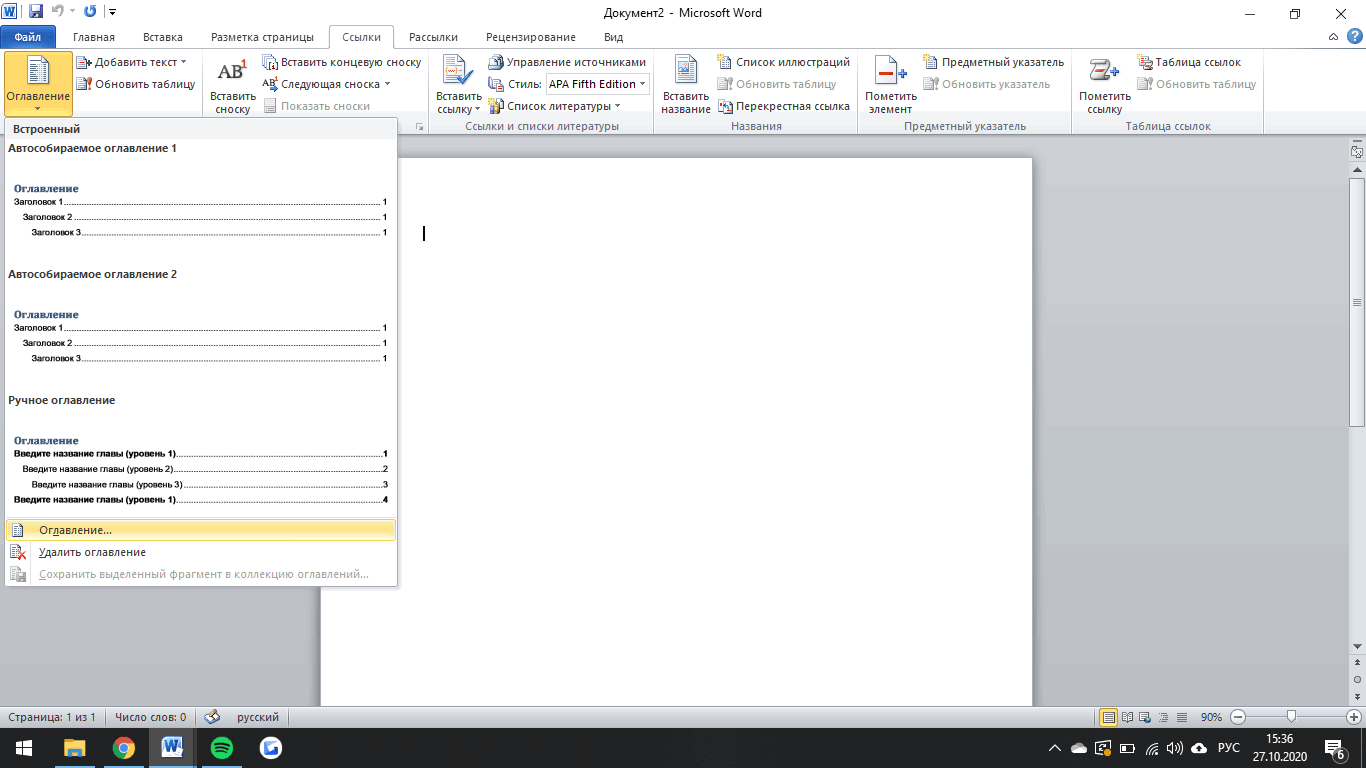Screen dimensions: 1366x768
Task: Toggle the Print Layout view button
Action: (x=1108, y=717)
